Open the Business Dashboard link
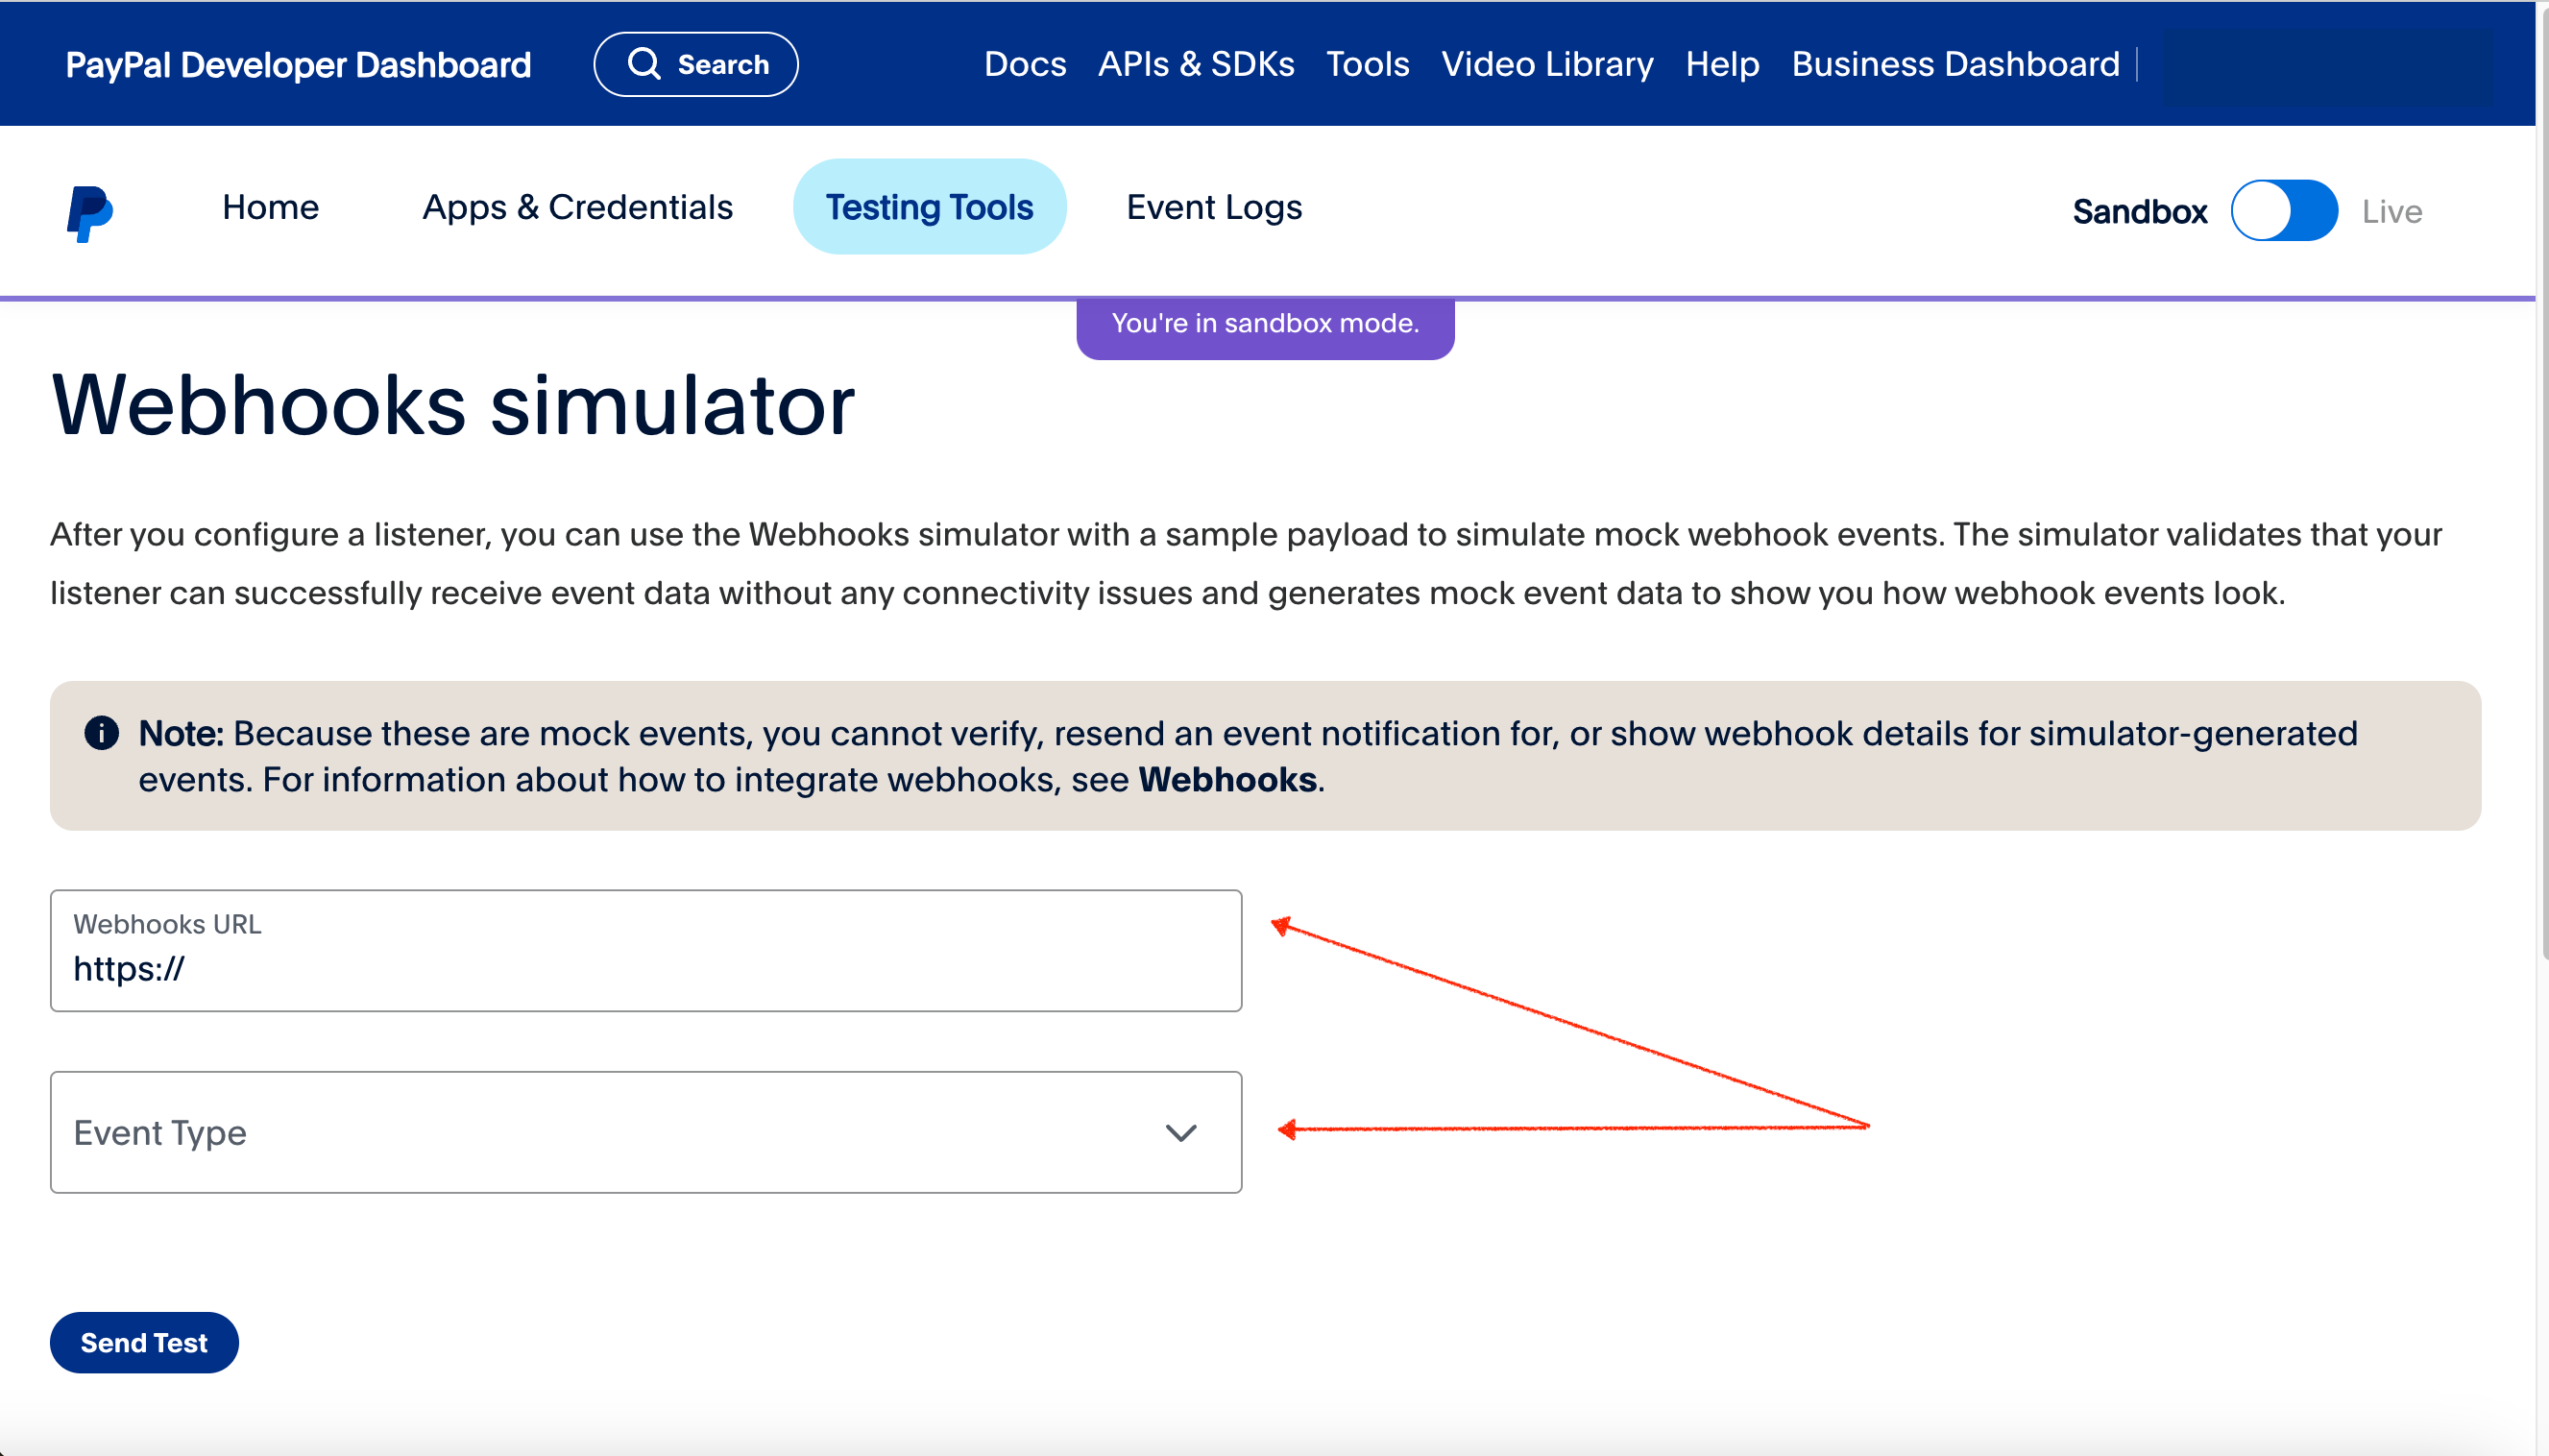This screenshot has height=1456, width=2549. pos(1955,64)
